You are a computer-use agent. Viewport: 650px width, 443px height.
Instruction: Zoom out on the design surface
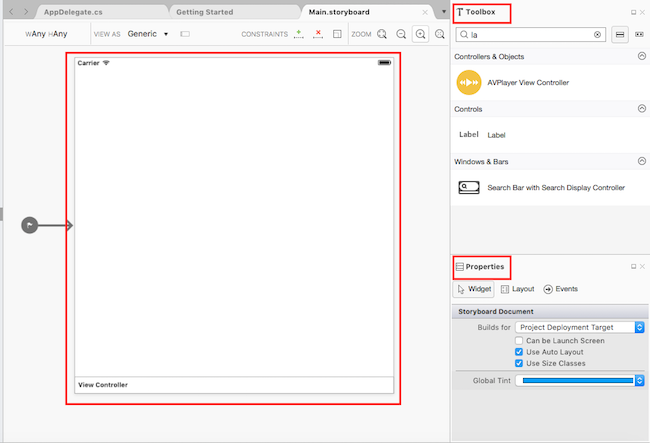(x=401, y=34)
